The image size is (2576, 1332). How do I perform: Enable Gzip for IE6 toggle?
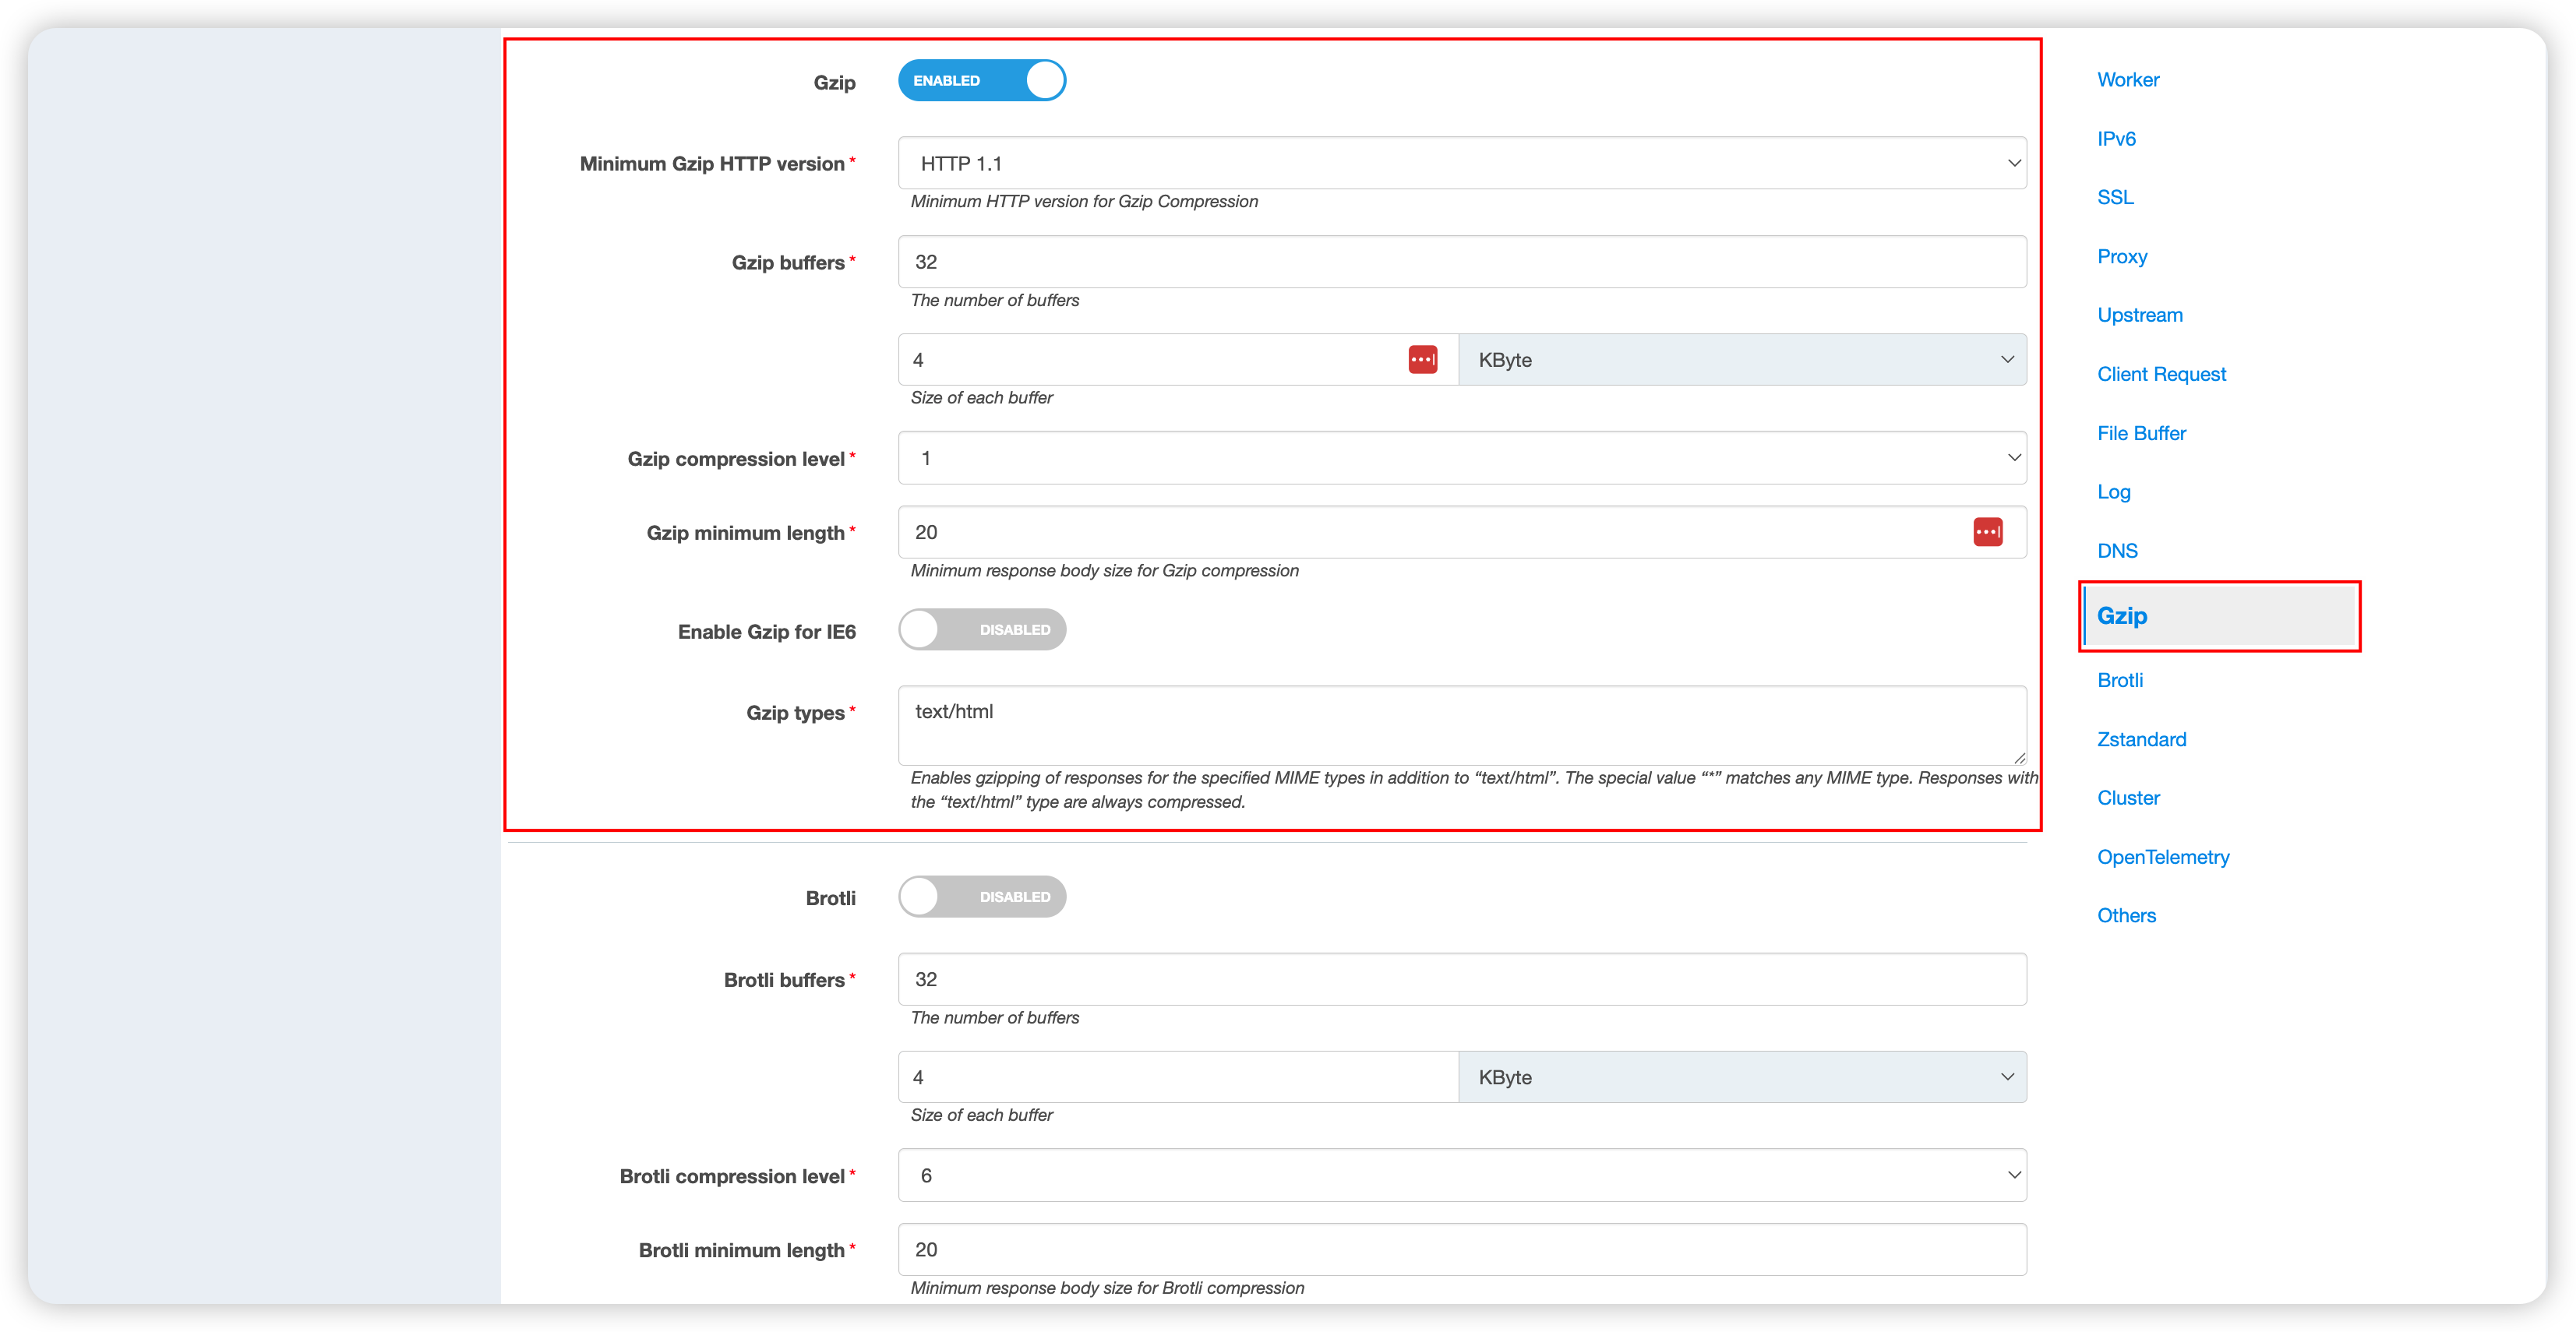(982, 630)
